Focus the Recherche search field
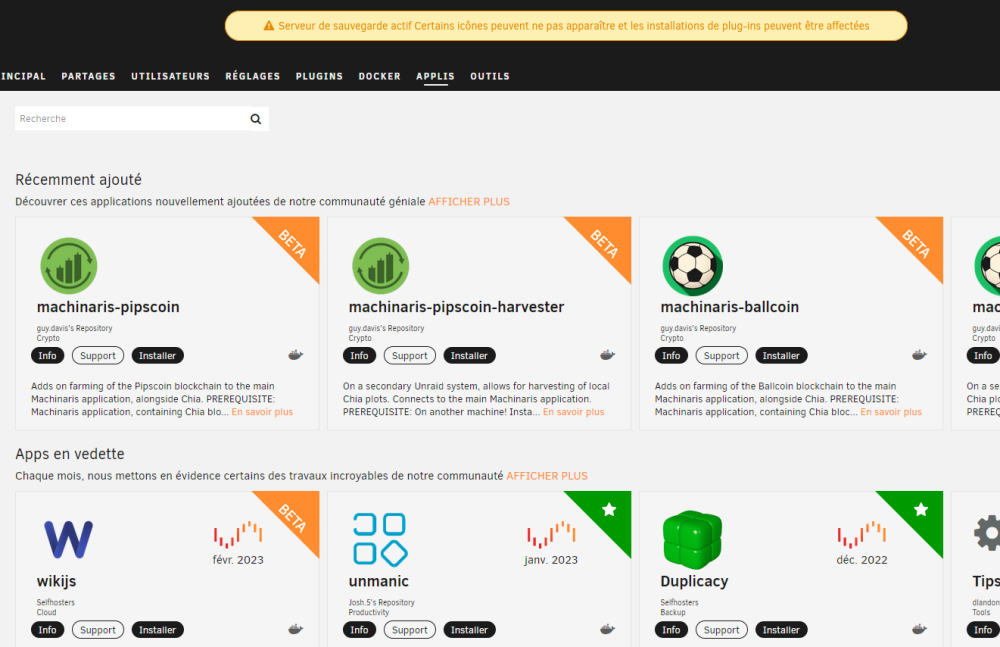 [142, 119]
